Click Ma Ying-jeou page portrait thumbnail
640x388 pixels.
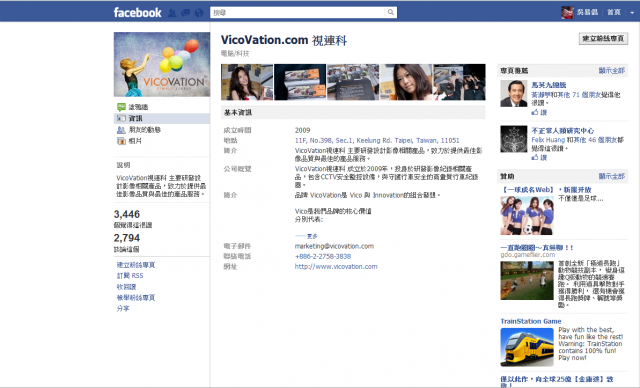tap(513, 93)
